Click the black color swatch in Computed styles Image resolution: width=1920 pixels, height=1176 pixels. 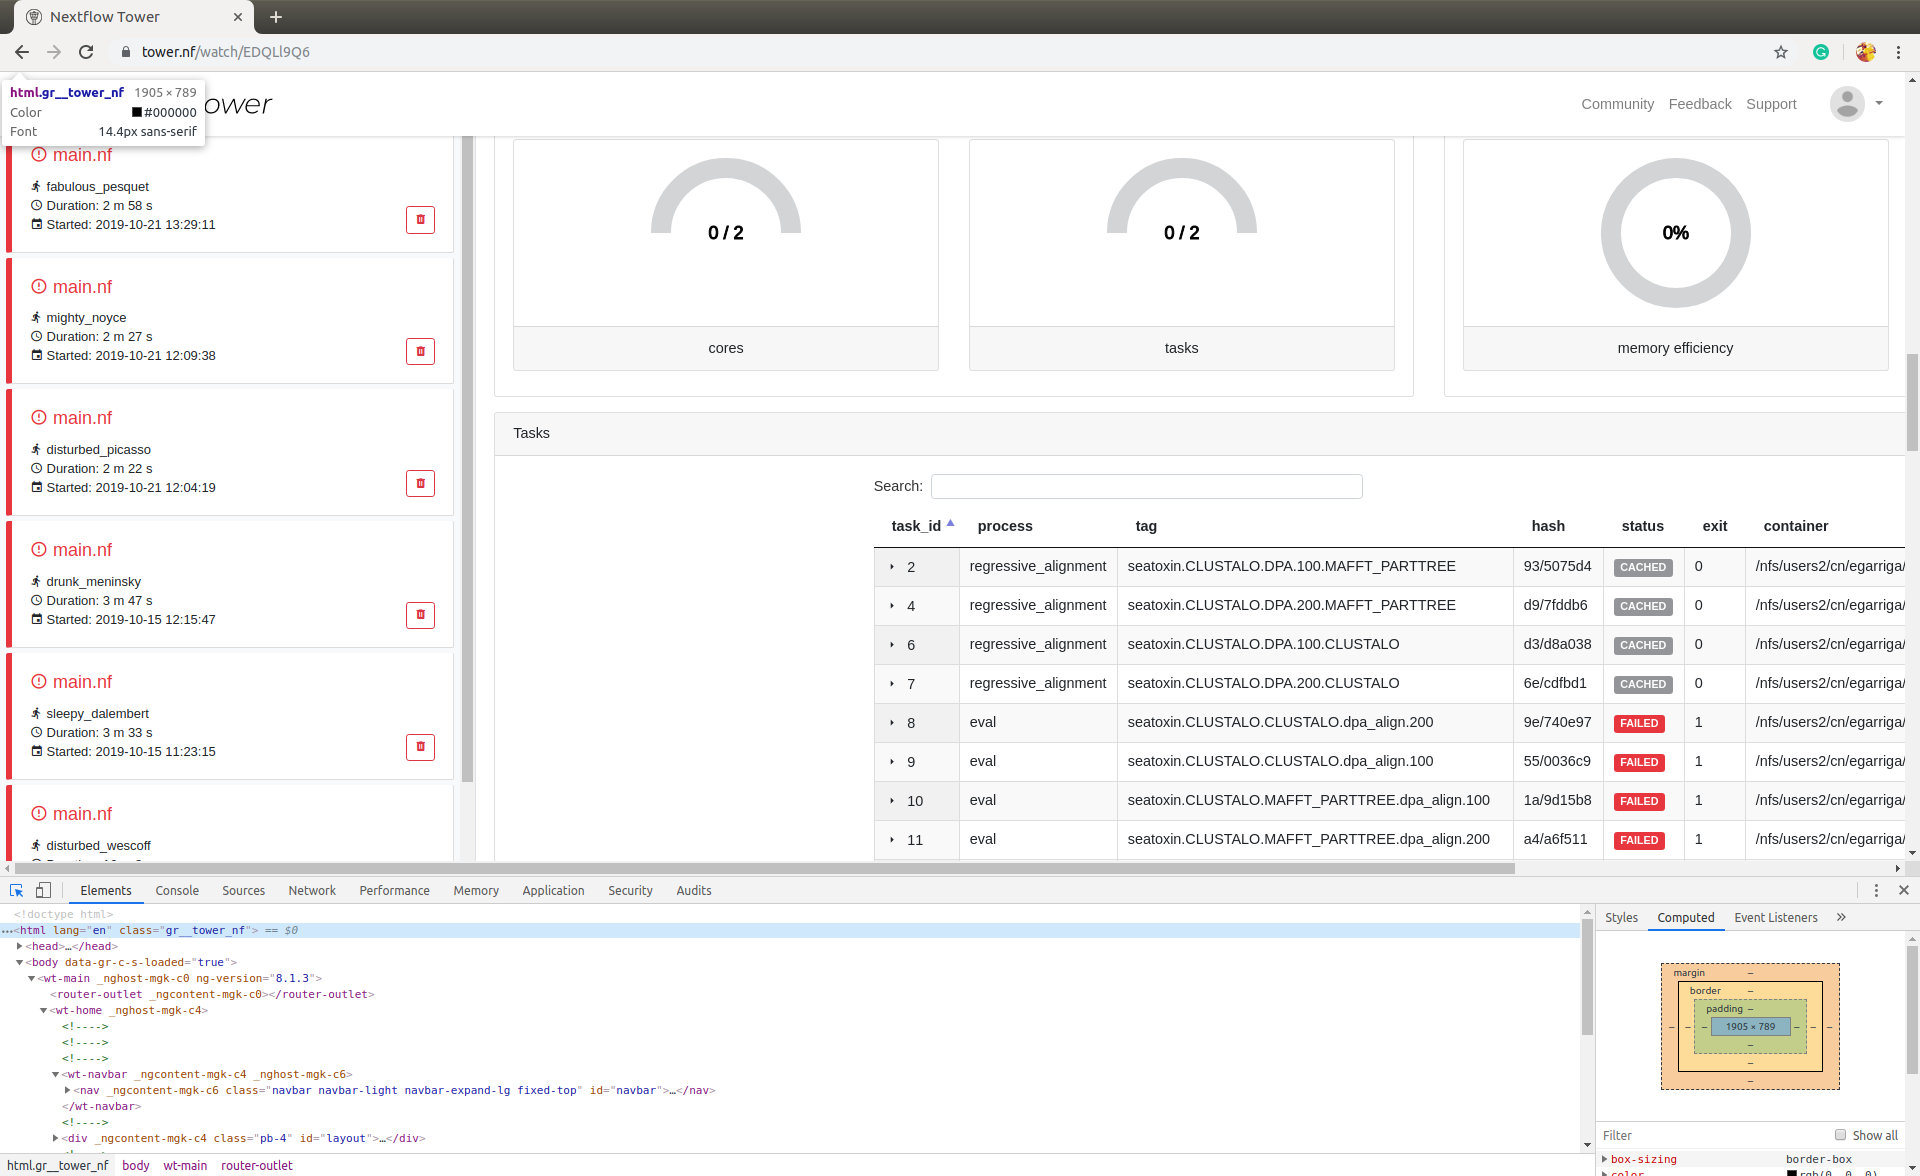[x=1794, y=1172]
